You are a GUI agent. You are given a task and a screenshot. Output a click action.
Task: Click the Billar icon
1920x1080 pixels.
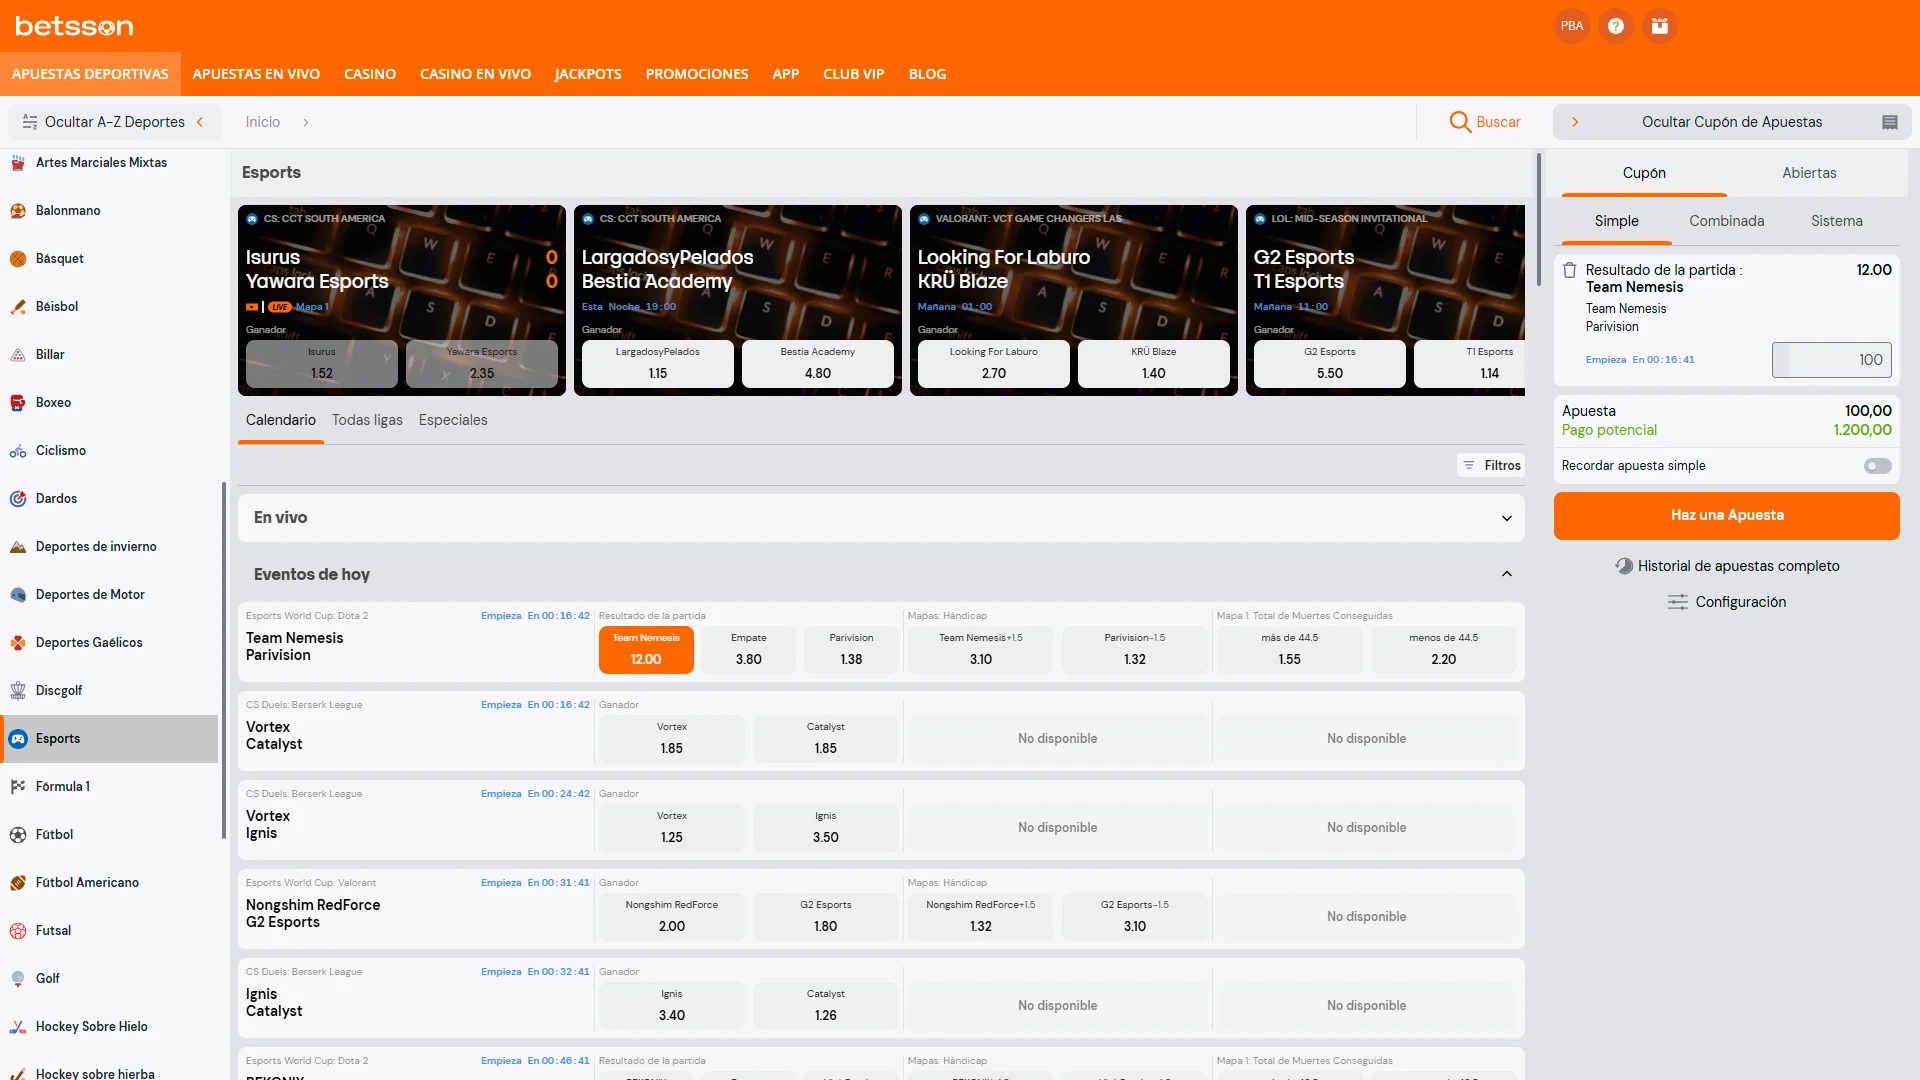pyautogui.click(x=18, y=354)
